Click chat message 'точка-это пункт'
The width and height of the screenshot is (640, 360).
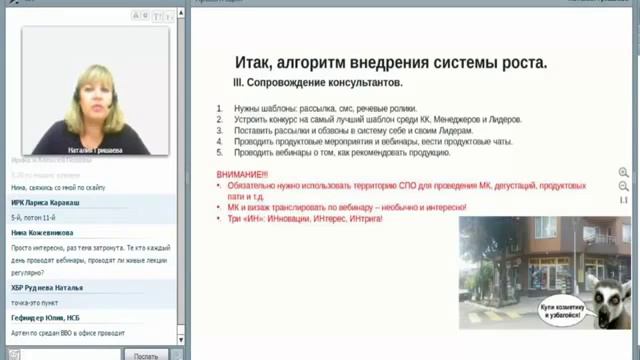(34, 303)
